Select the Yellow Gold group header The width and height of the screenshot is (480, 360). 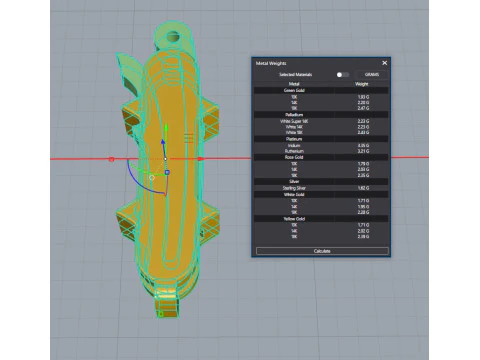pos(321,219)
